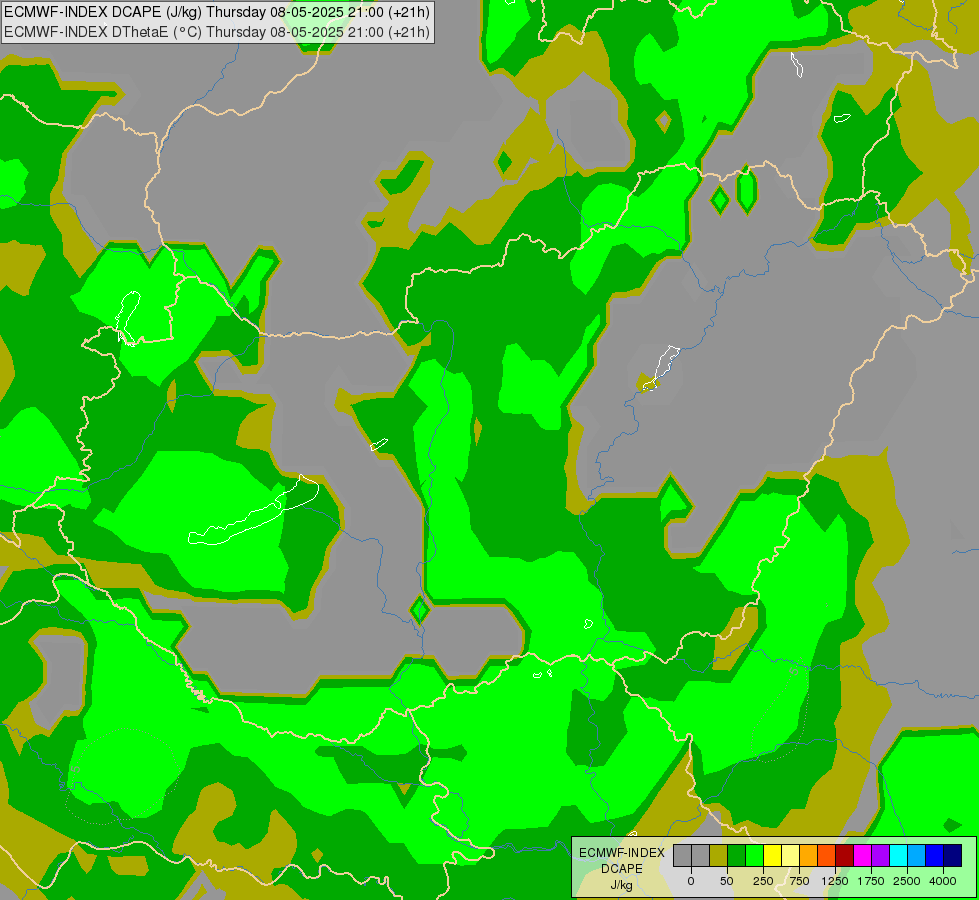Click the legend value 250
Viewport: 979px width, 900px height.
tap(763, 881)
